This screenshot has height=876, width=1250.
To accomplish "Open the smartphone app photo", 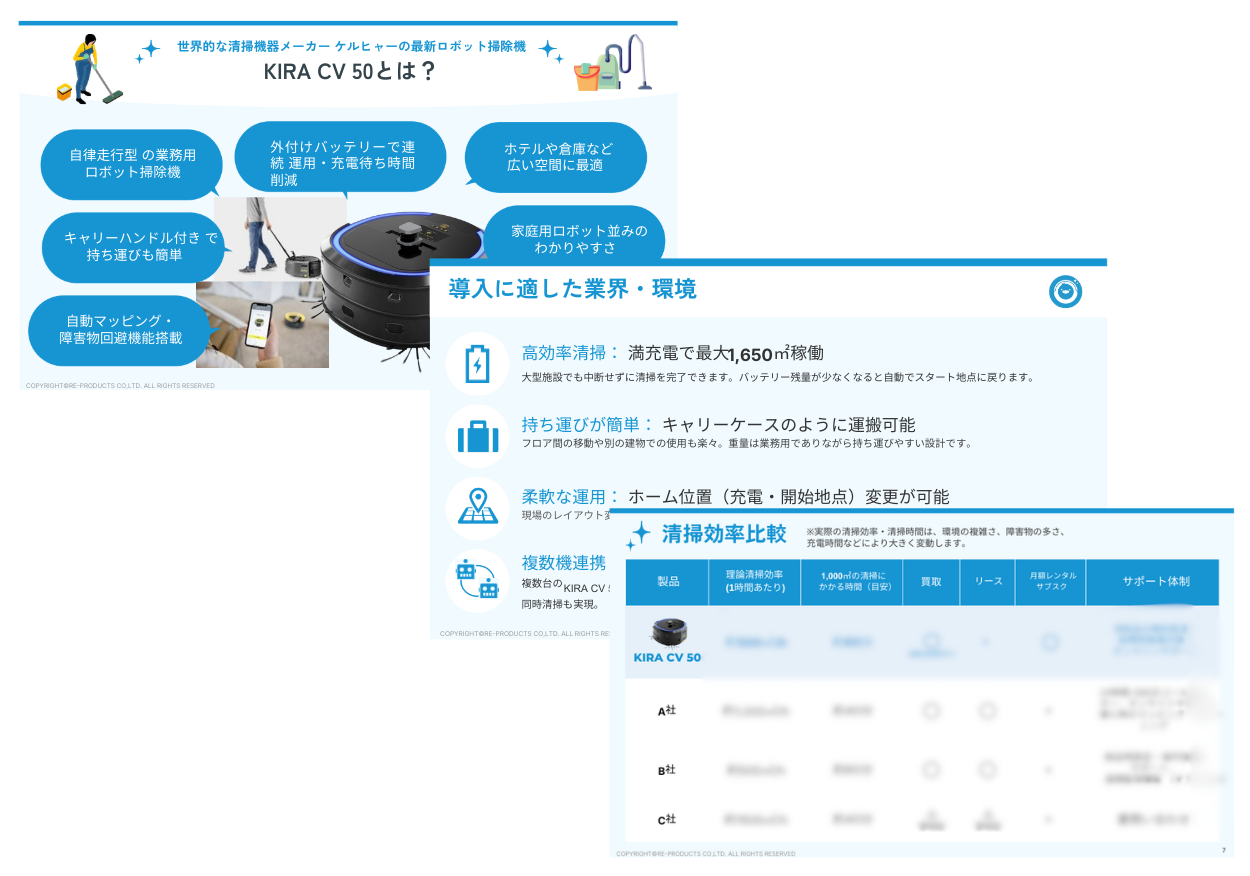I will point(263,324).
